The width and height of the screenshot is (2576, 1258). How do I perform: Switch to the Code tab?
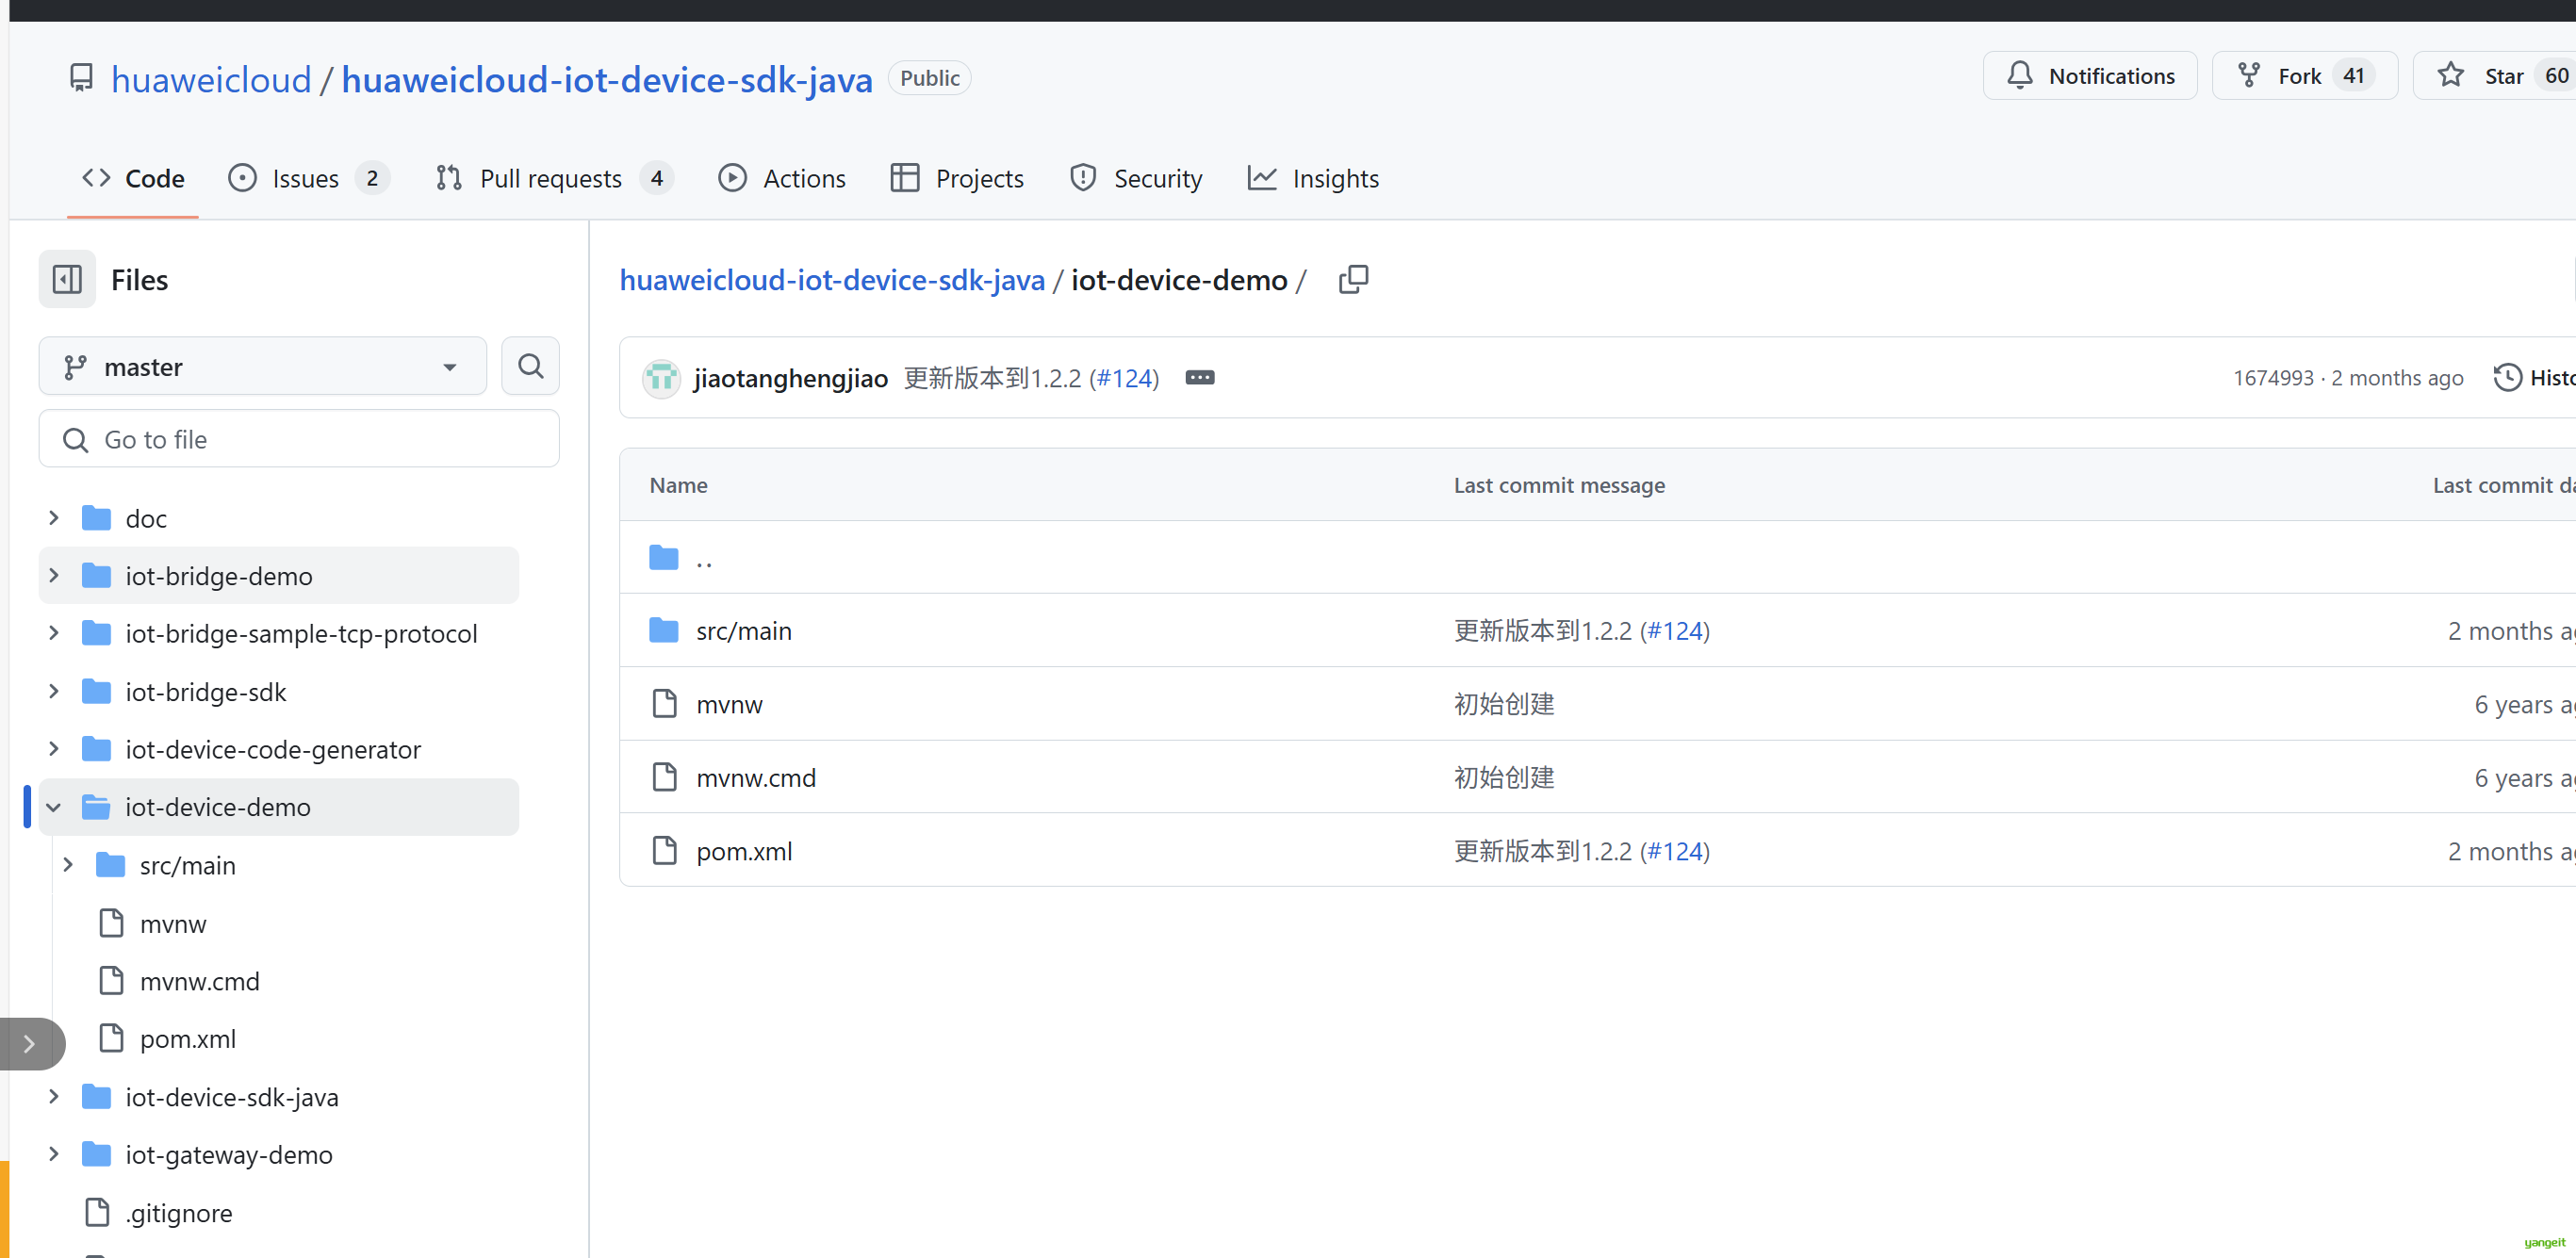coord(133,179)
